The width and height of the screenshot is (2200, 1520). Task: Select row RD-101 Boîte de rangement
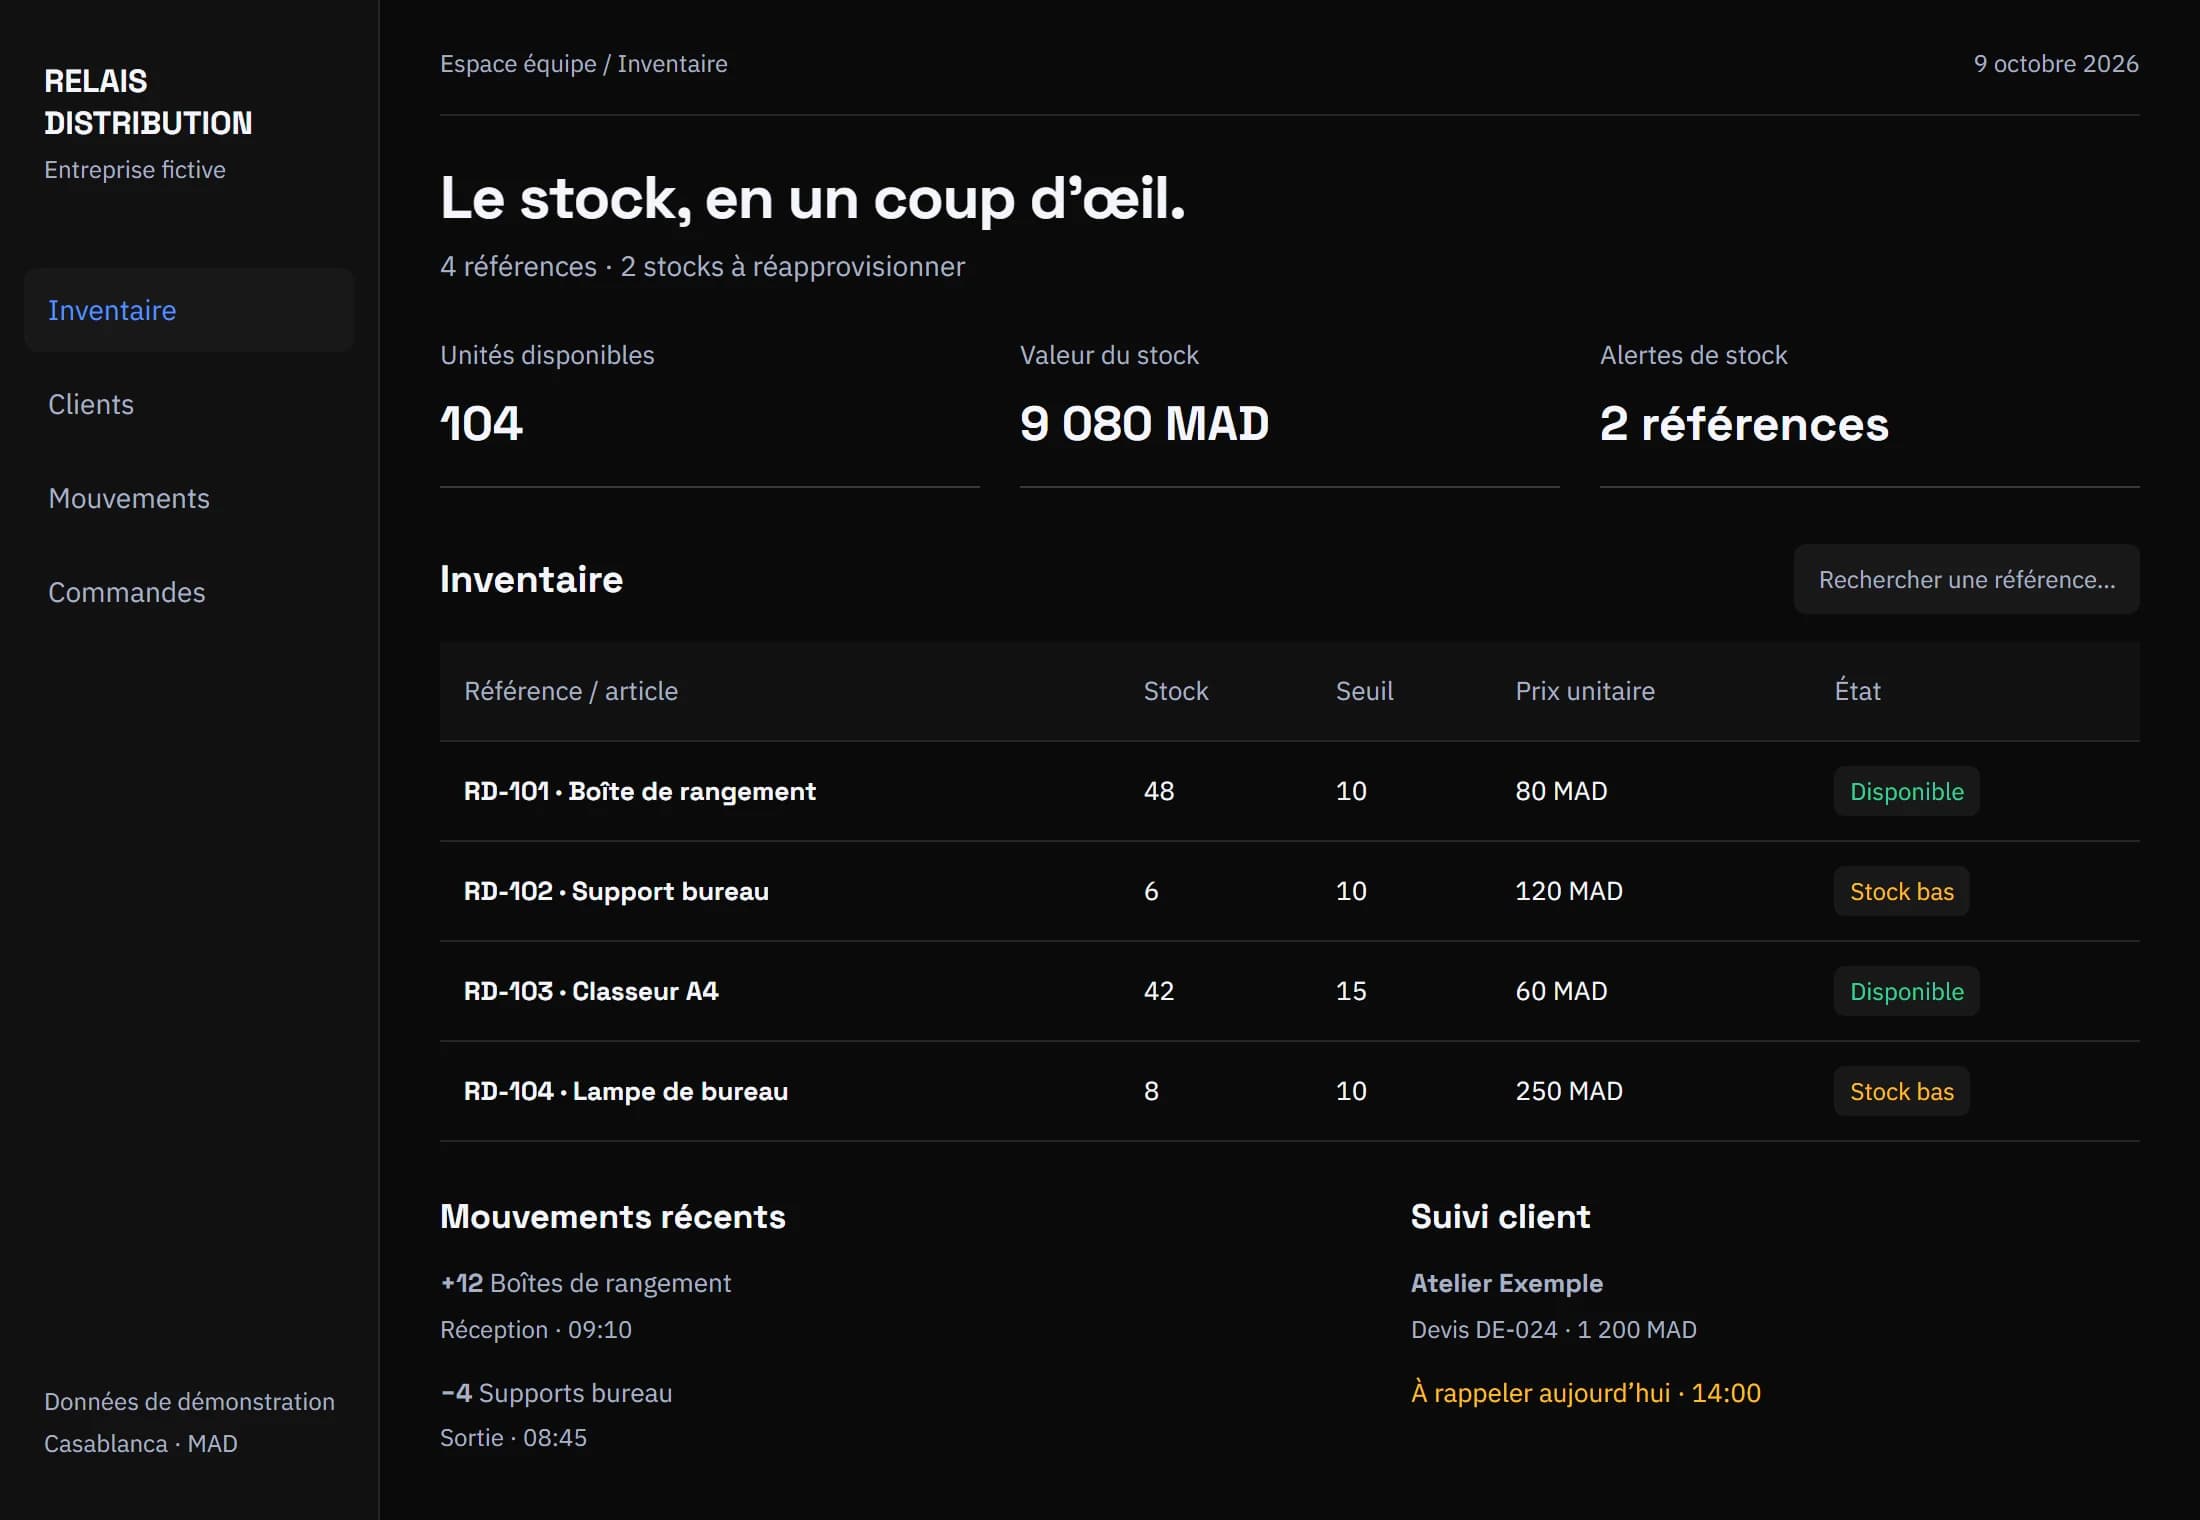(1289, 791)
